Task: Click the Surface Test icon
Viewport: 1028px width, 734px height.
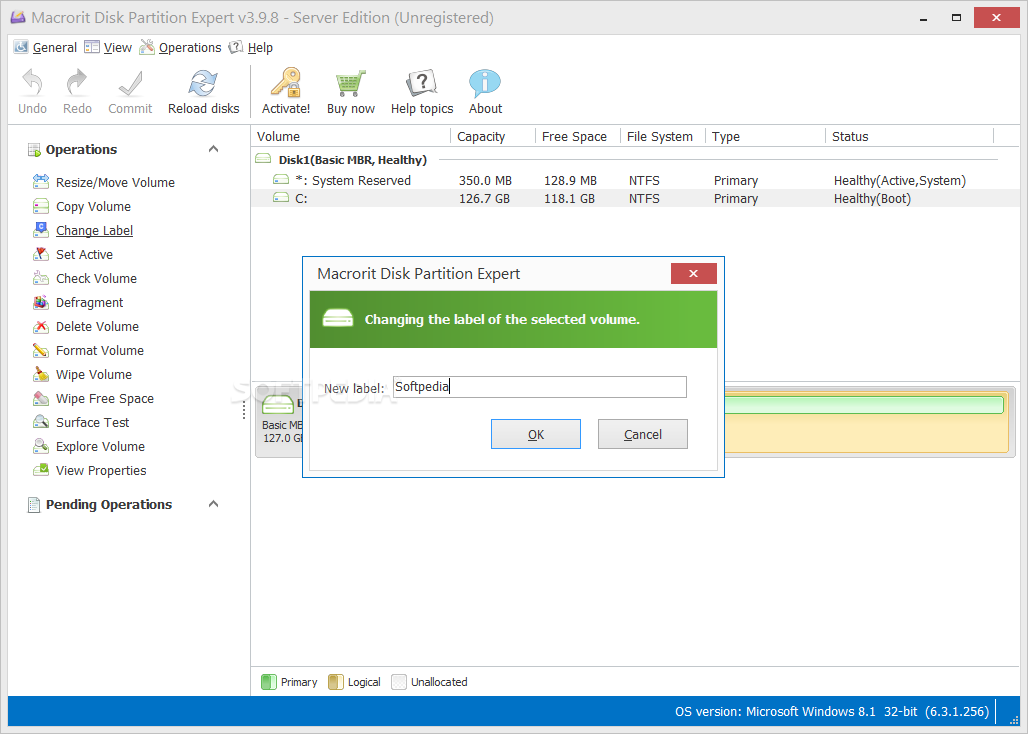Action: 41,422
